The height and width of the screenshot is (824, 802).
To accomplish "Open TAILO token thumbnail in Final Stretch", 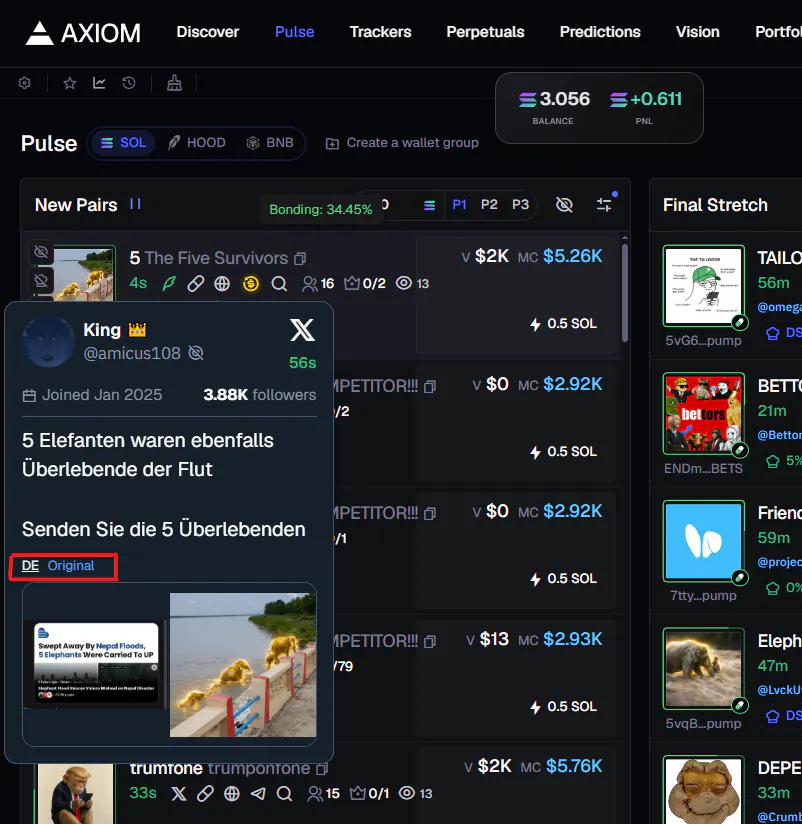I will click(x=703, y=286).
